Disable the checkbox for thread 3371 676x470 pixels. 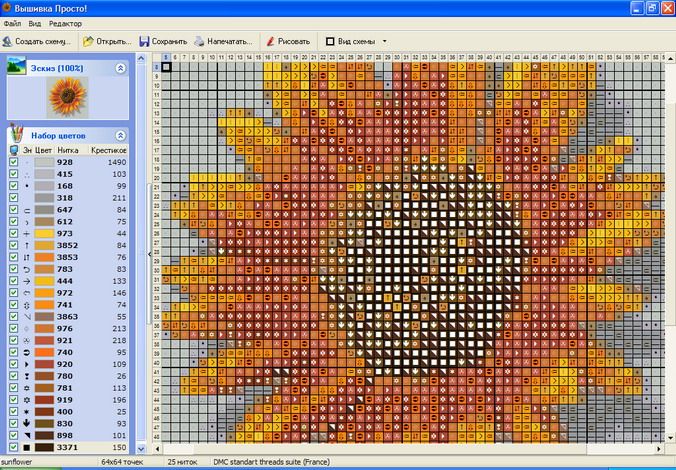pyautogui.click(x=13, y=447)
